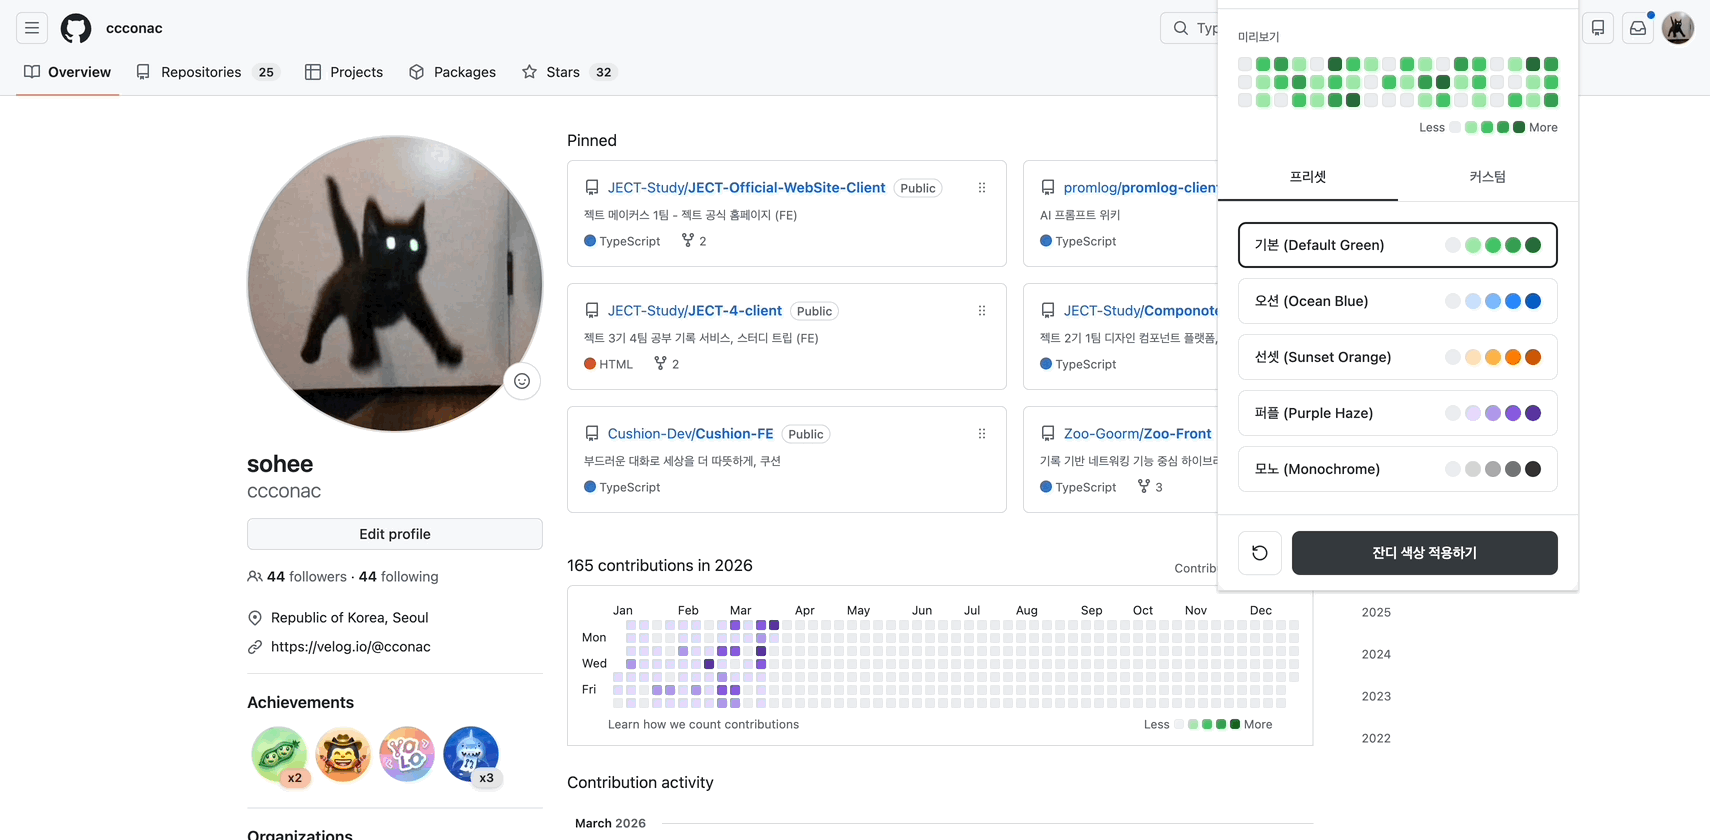Open the Projects tab
This screenshot has width=1710, height=840.
tap(344, 72)
